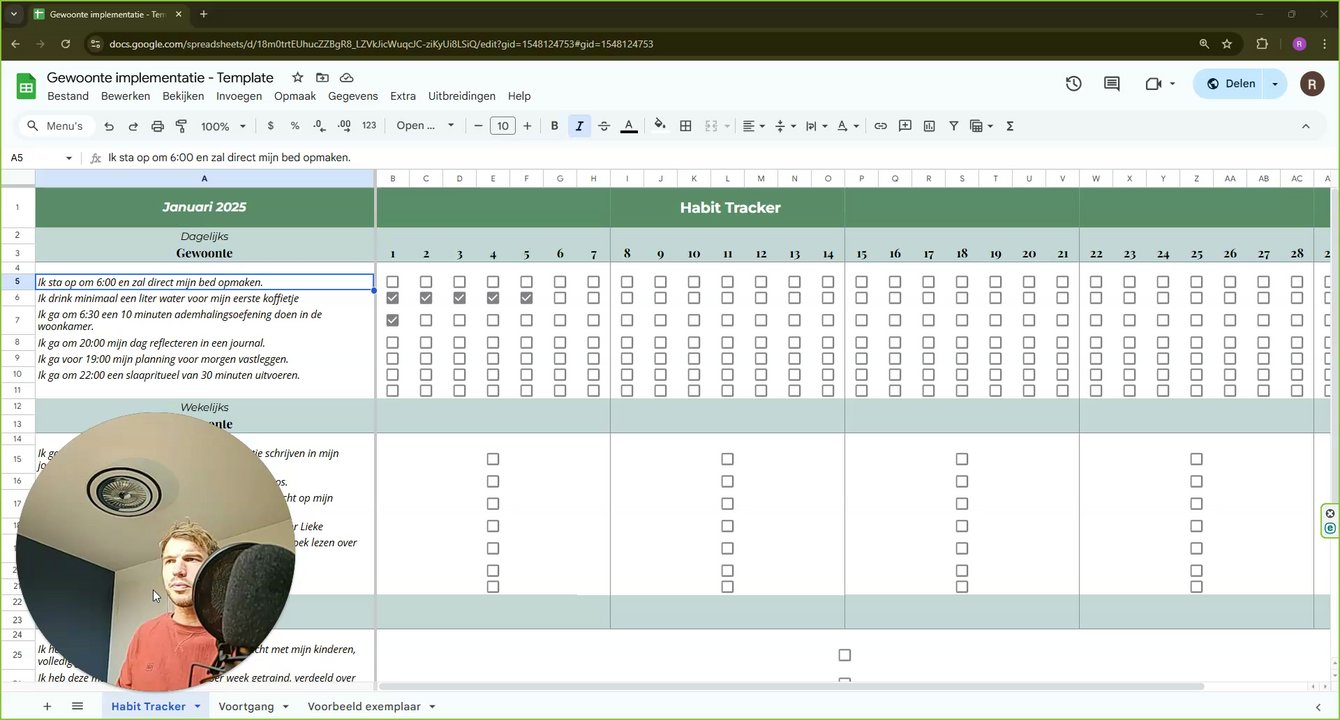Check day 22 for slaapritueel habit

tap(1096, 375)
